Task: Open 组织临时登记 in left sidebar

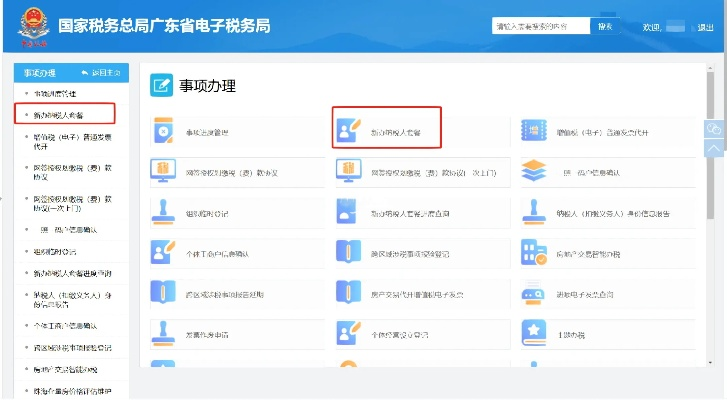Action: click(x=55, y=252)
